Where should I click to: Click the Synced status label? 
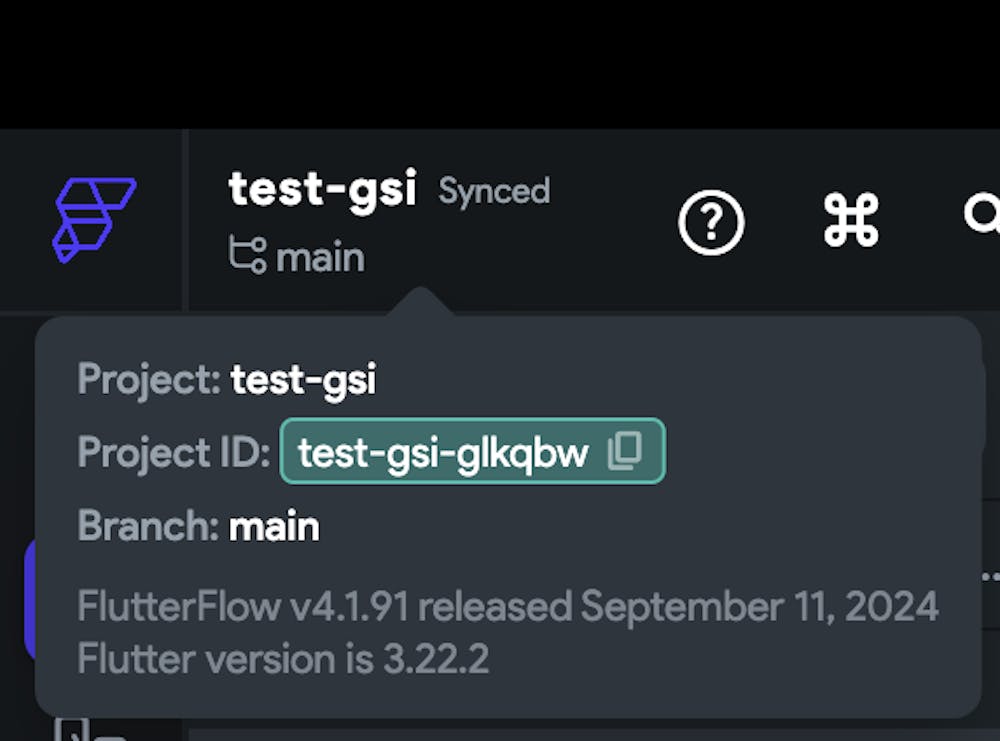point(494,190)
